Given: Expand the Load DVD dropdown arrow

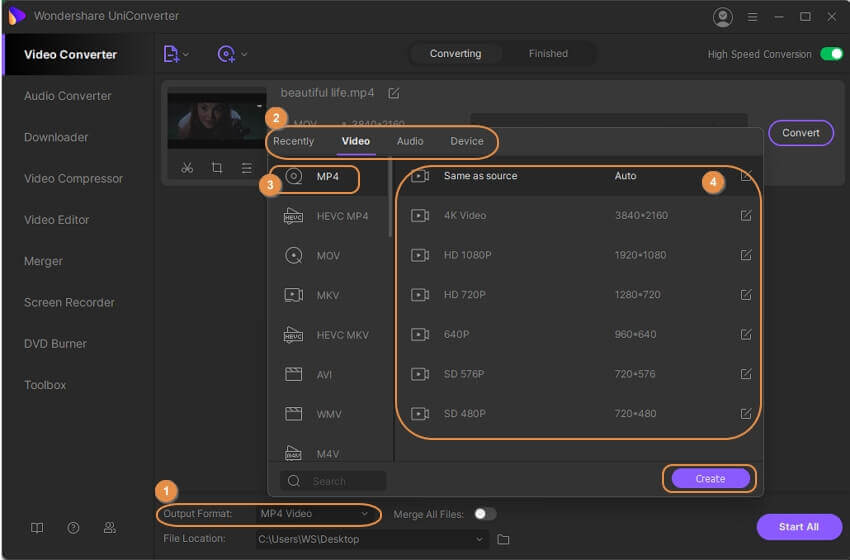Looking at the screenshot, I should (x=244, y=54).
